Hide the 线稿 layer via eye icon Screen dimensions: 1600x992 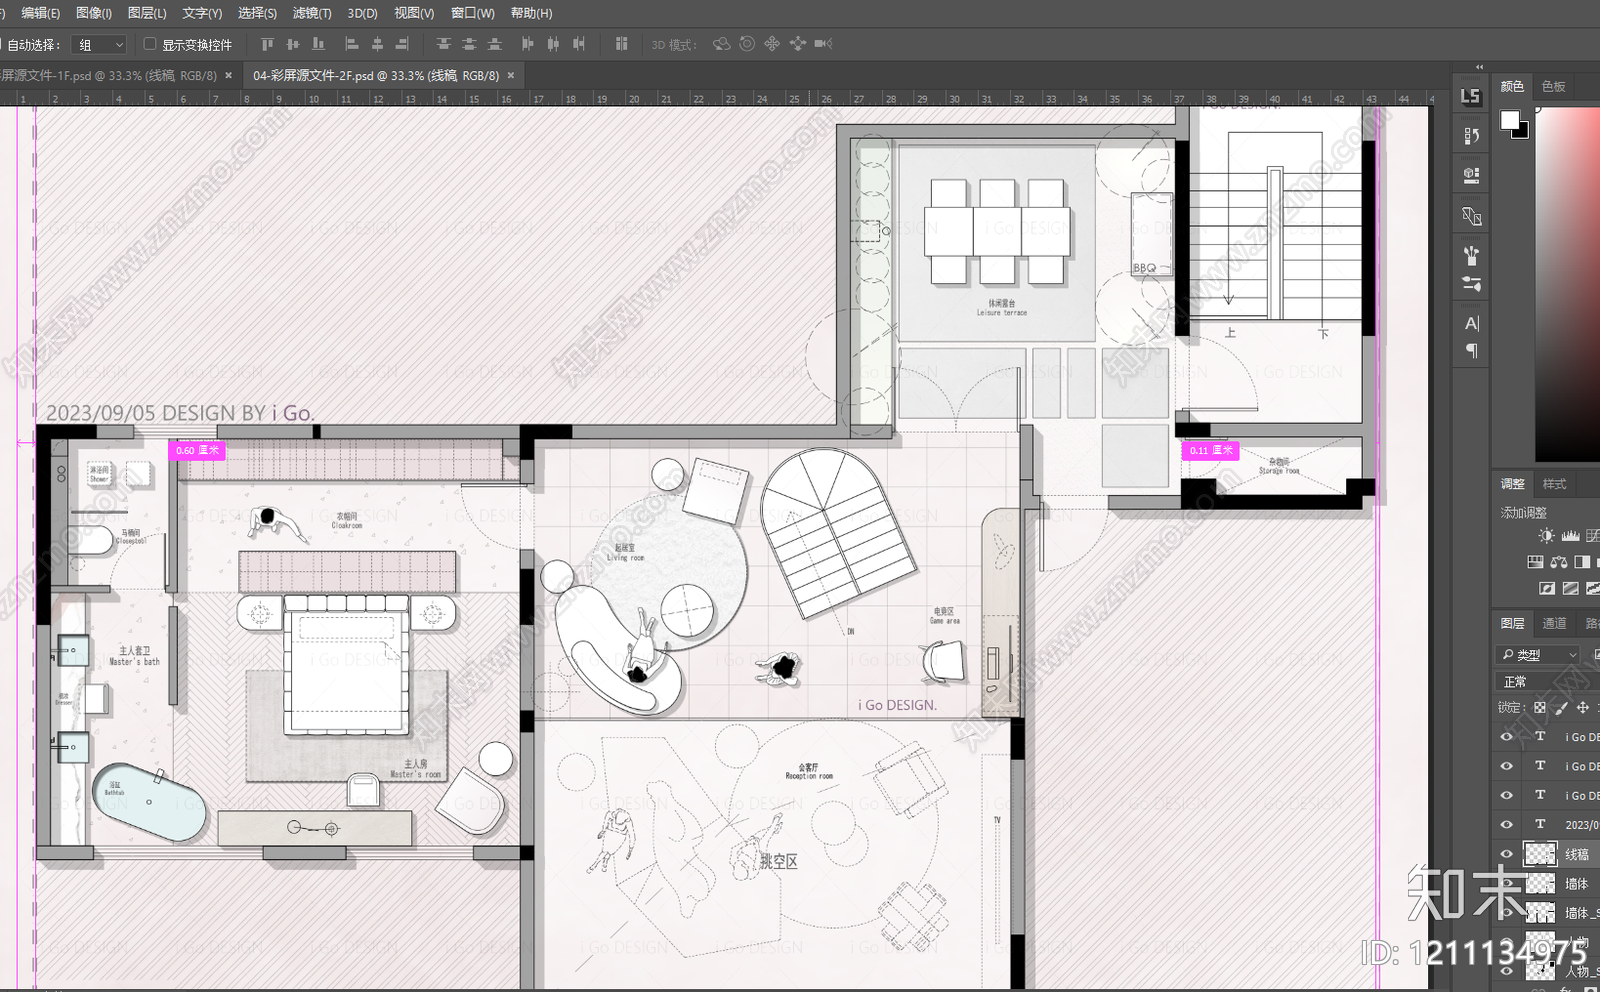click(1507, 854)
